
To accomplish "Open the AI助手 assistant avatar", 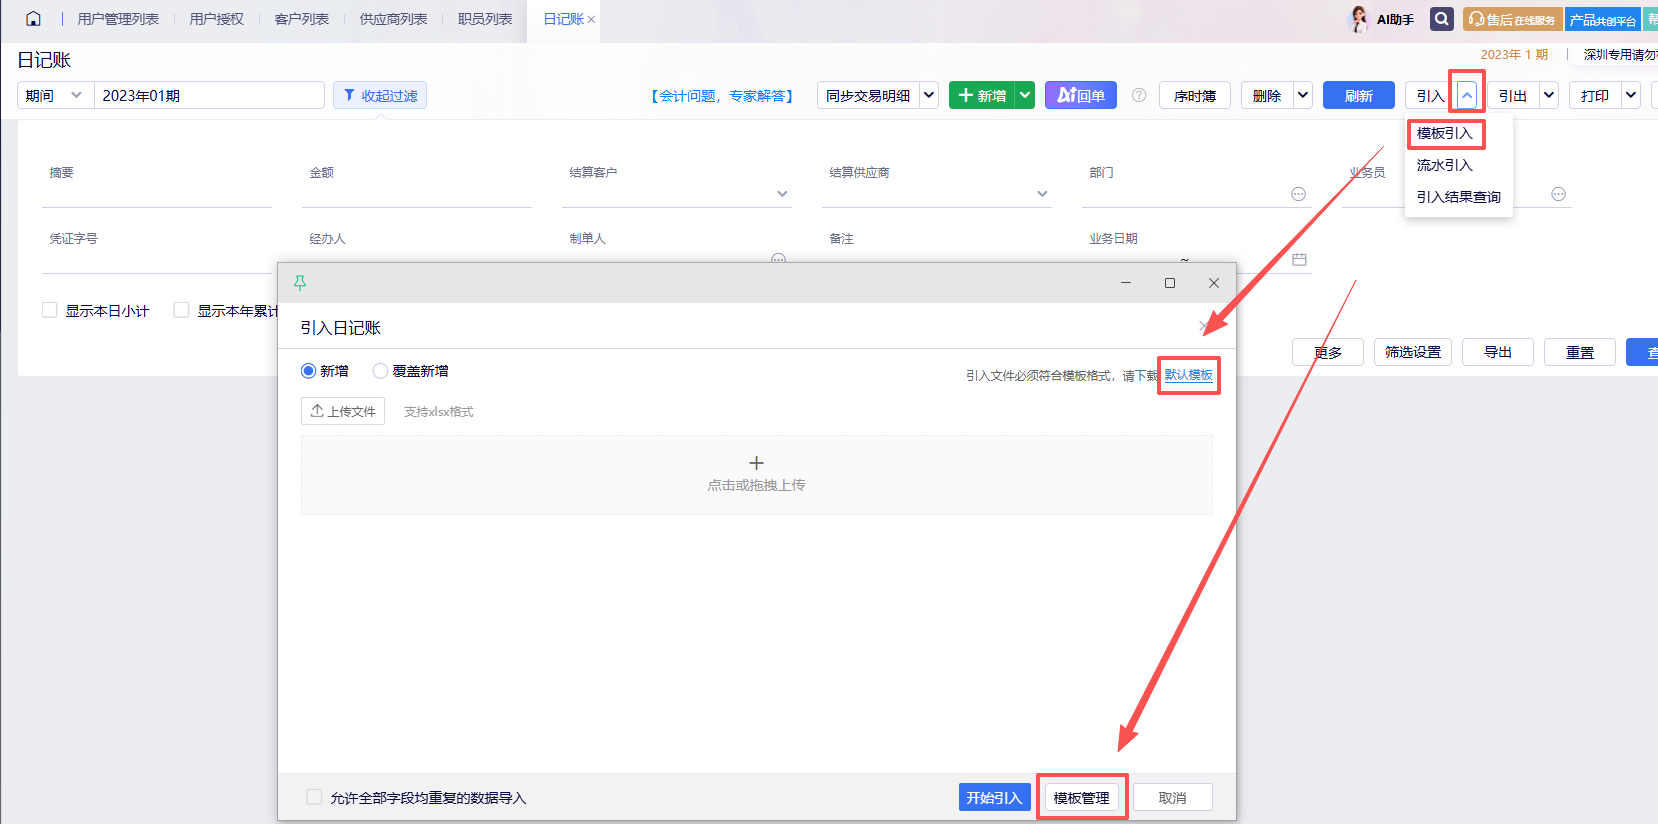I will [x=1358, y=19].
